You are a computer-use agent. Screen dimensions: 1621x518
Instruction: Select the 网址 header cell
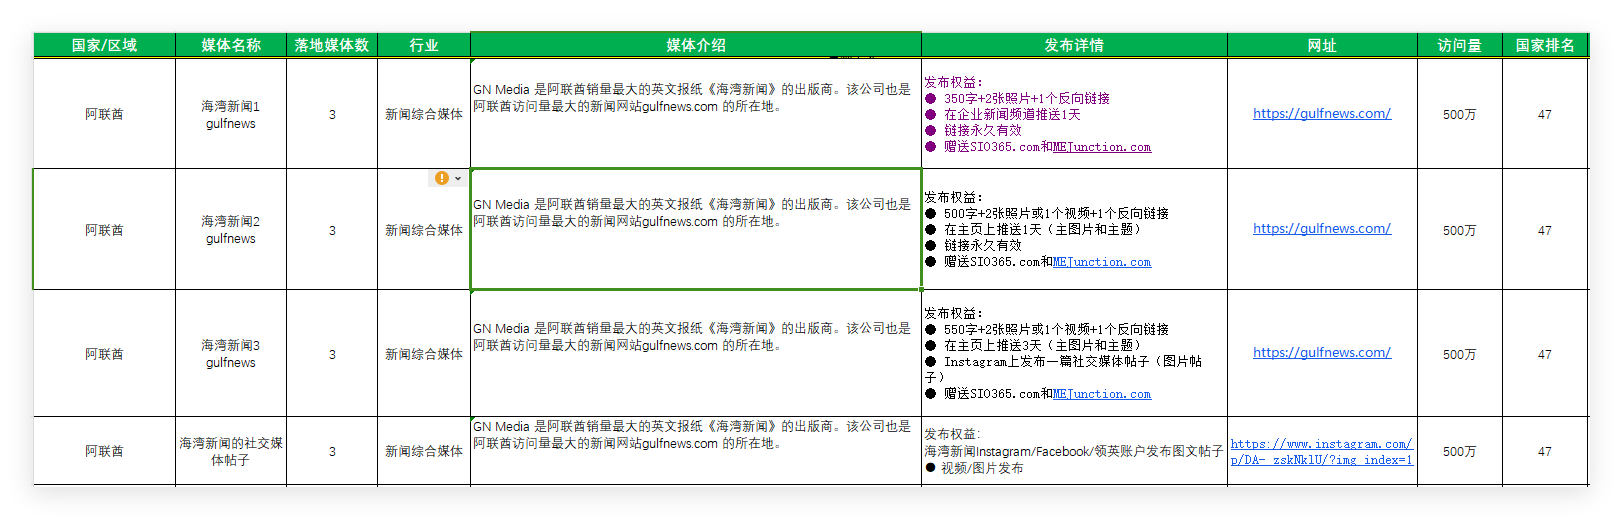point(1322,45)
